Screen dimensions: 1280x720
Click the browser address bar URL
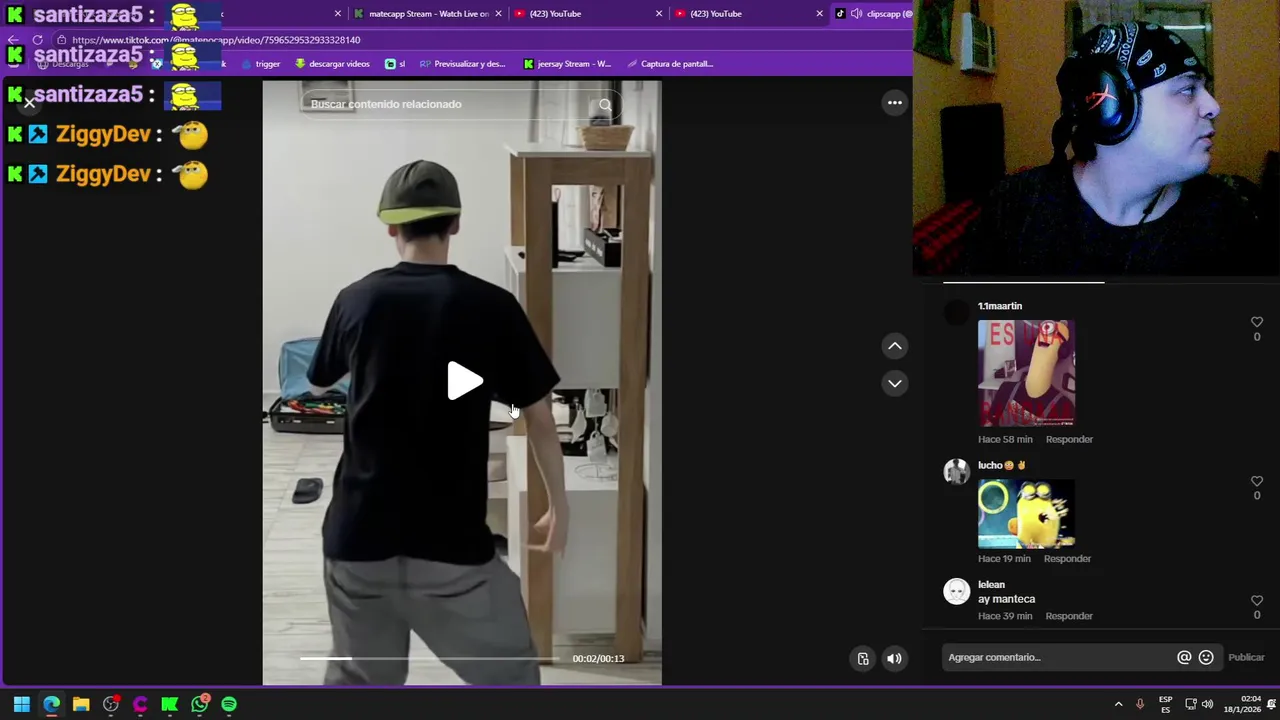click(x=216, y=40)
